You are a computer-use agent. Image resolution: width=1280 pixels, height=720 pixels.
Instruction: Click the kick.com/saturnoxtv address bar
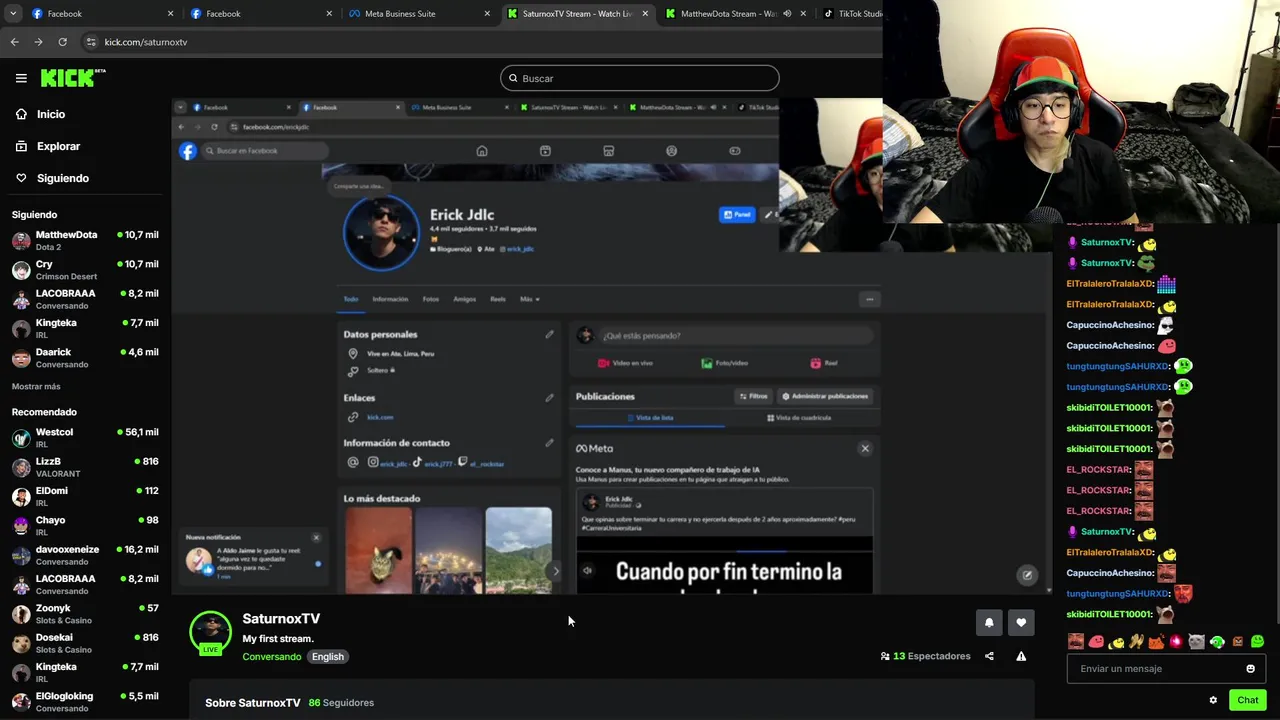pyautogui.click(x=480, y=42)
